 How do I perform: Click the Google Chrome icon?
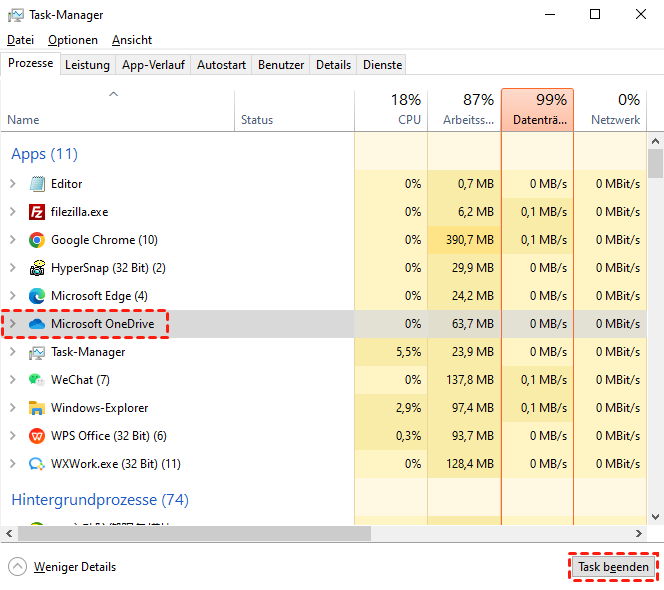pos(37,240)
